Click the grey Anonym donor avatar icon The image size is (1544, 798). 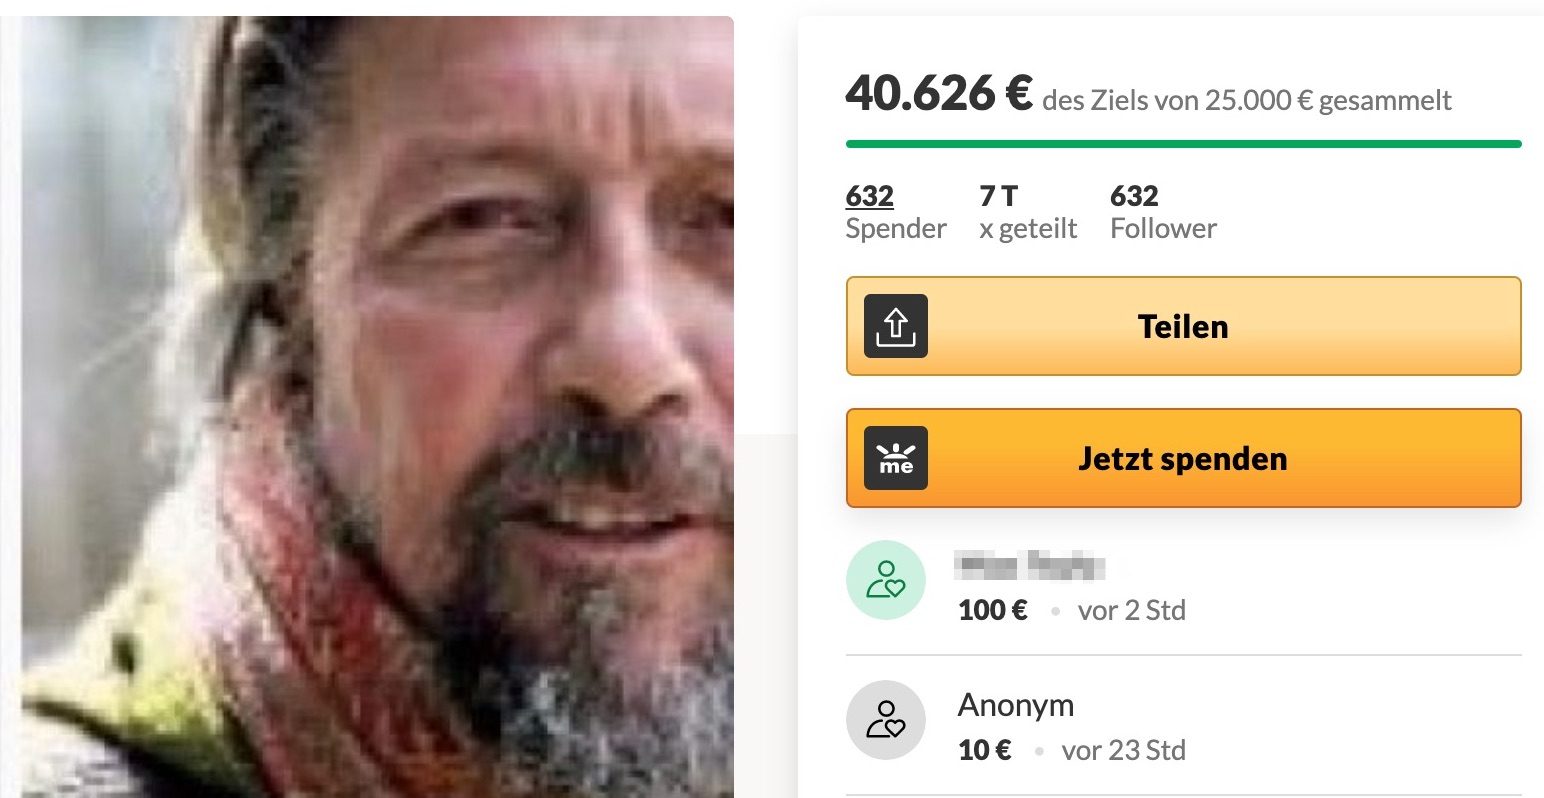886,720
